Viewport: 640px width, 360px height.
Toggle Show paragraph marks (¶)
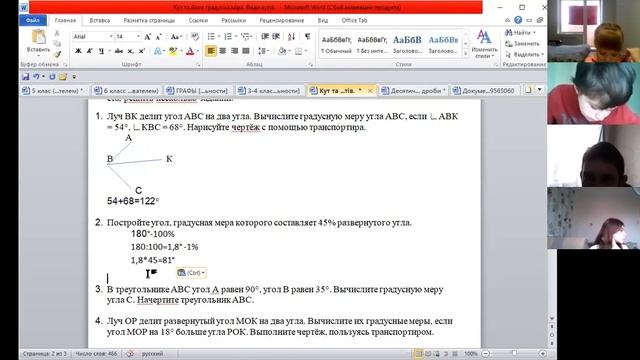(307, 37)
